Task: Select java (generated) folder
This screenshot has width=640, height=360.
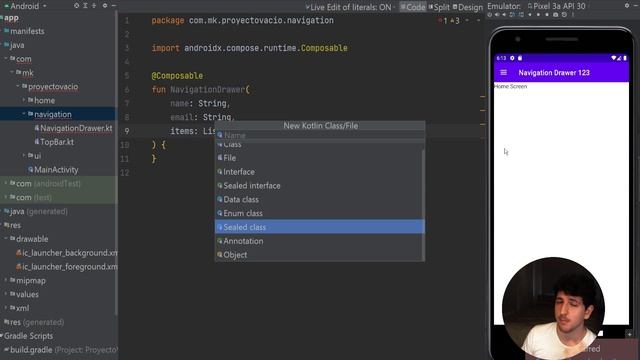Action: (x=36, y=211)
